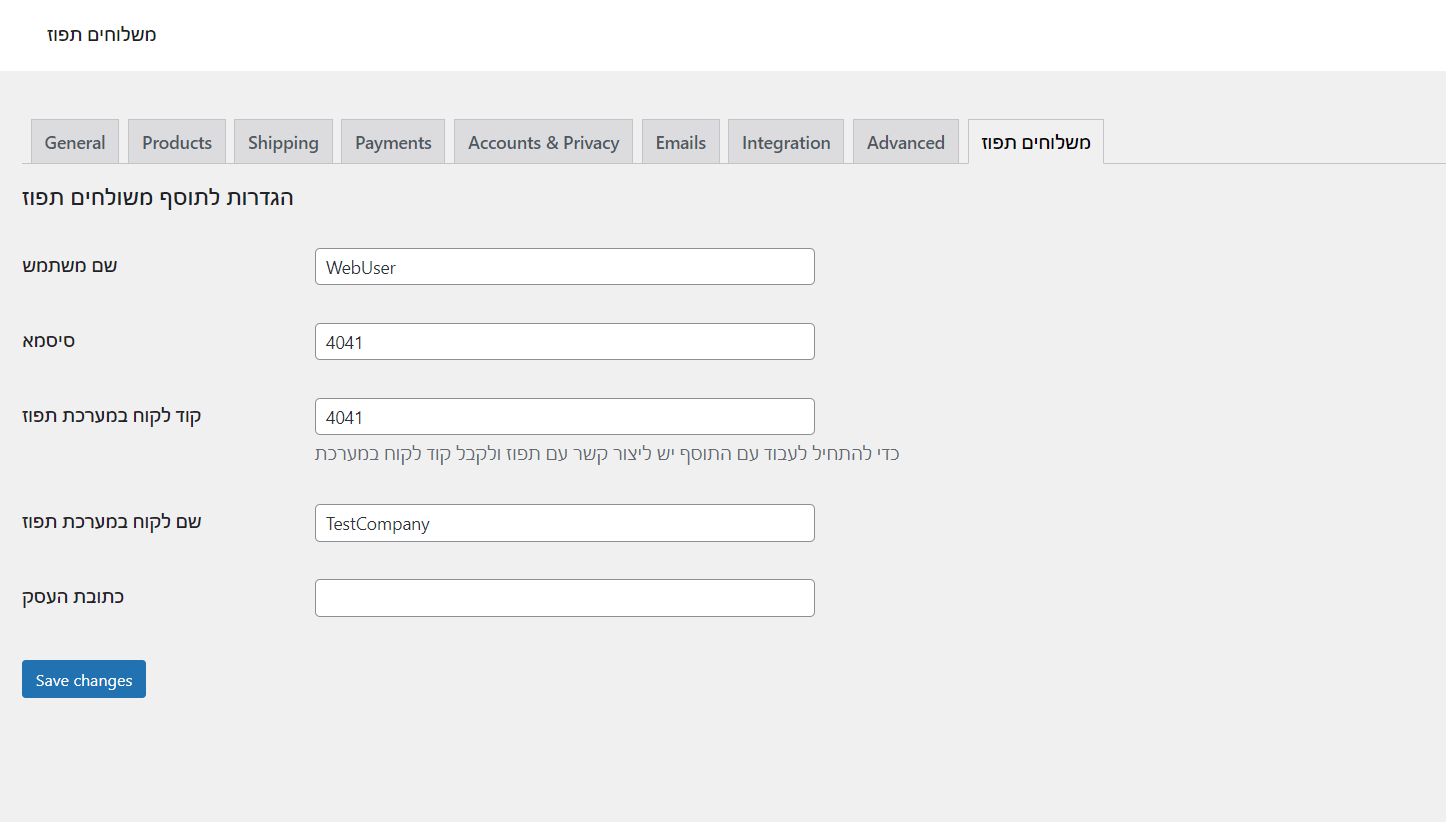Open the General settings tab
This screenshot has height=822, width=1446.
75,142
